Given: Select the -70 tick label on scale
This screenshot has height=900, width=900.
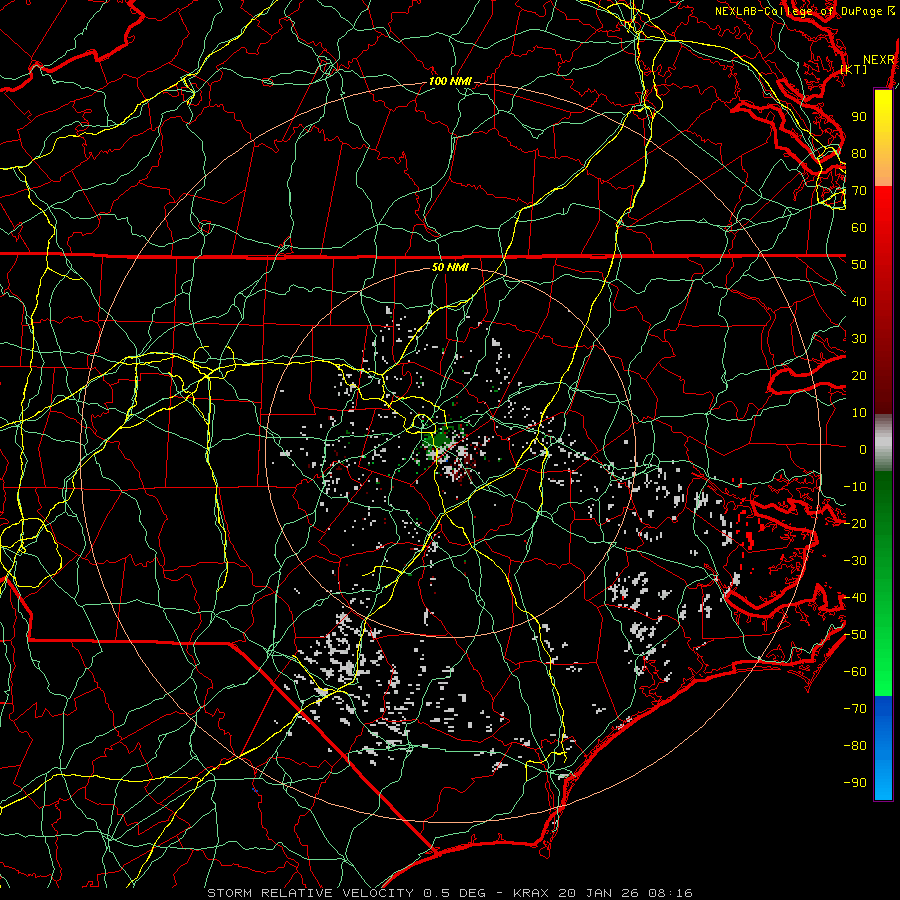Looking at the screenshot, I should [x=855, y=709].
